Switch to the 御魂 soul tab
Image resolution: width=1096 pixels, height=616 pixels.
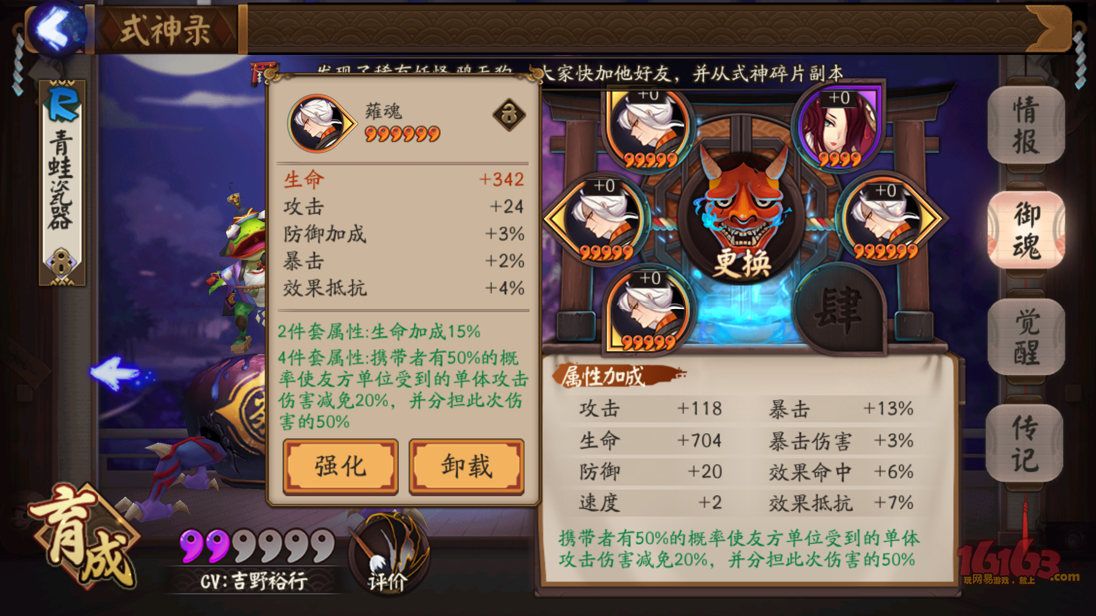[1025, 231]
